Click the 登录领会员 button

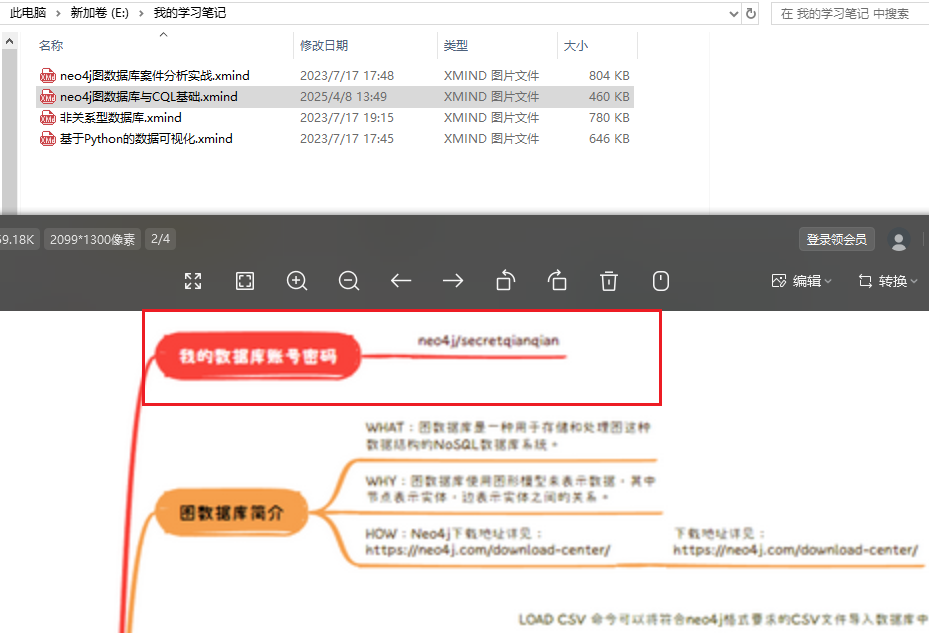pos(837,239)
